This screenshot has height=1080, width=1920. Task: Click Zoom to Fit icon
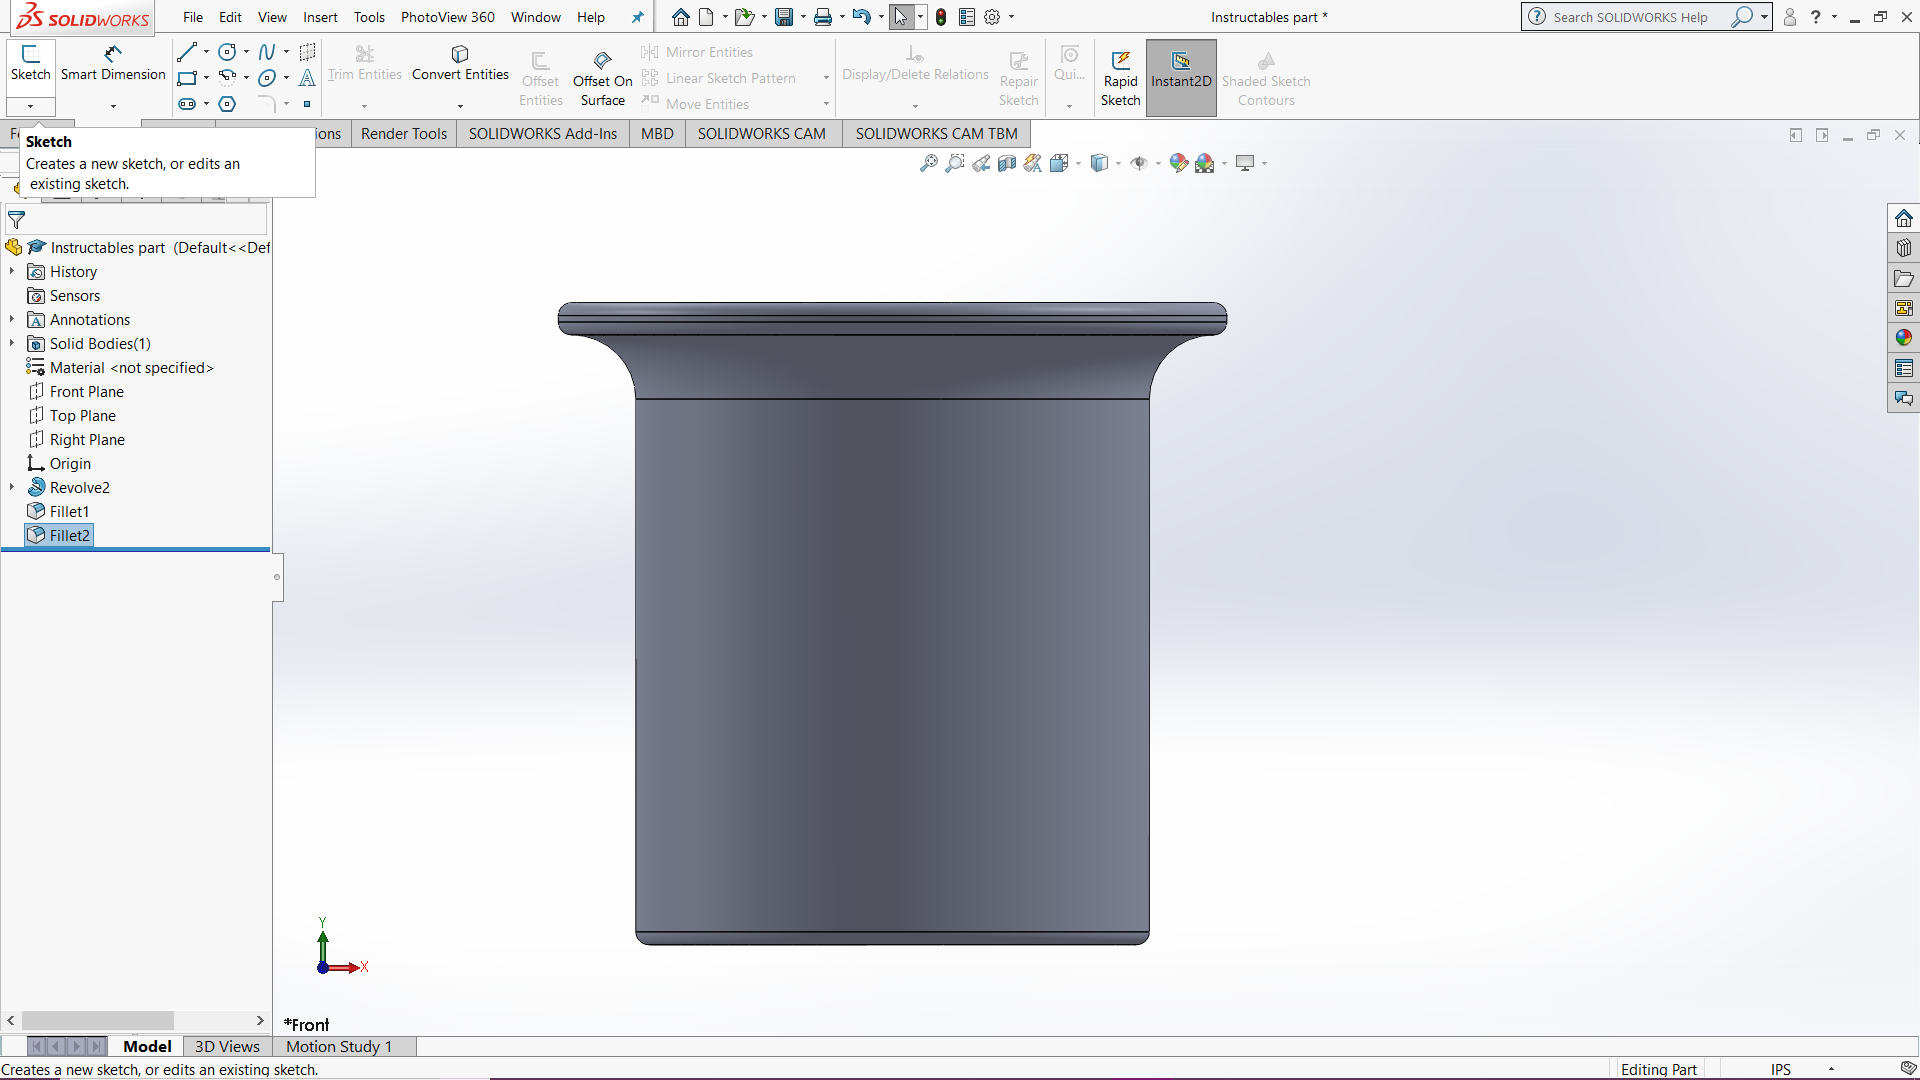(x=929, y=163)
